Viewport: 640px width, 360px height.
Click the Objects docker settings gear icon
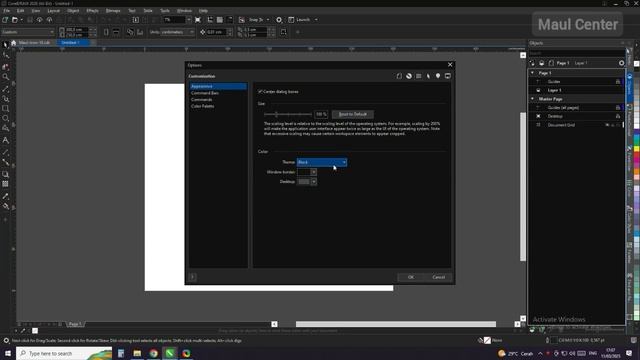point(621,63)
